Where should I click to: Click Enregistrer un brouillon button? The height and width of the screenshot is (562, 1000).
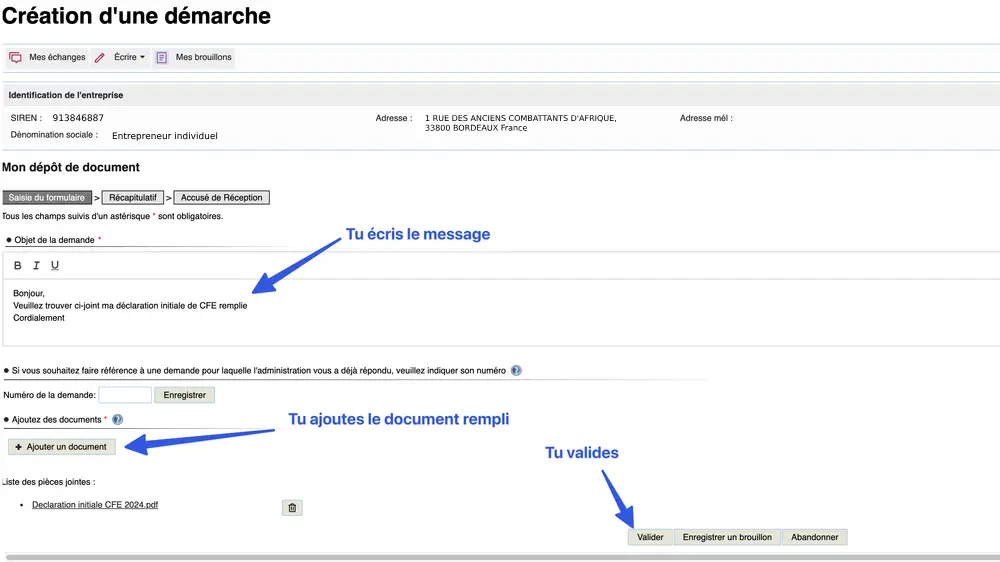(727, 537)
